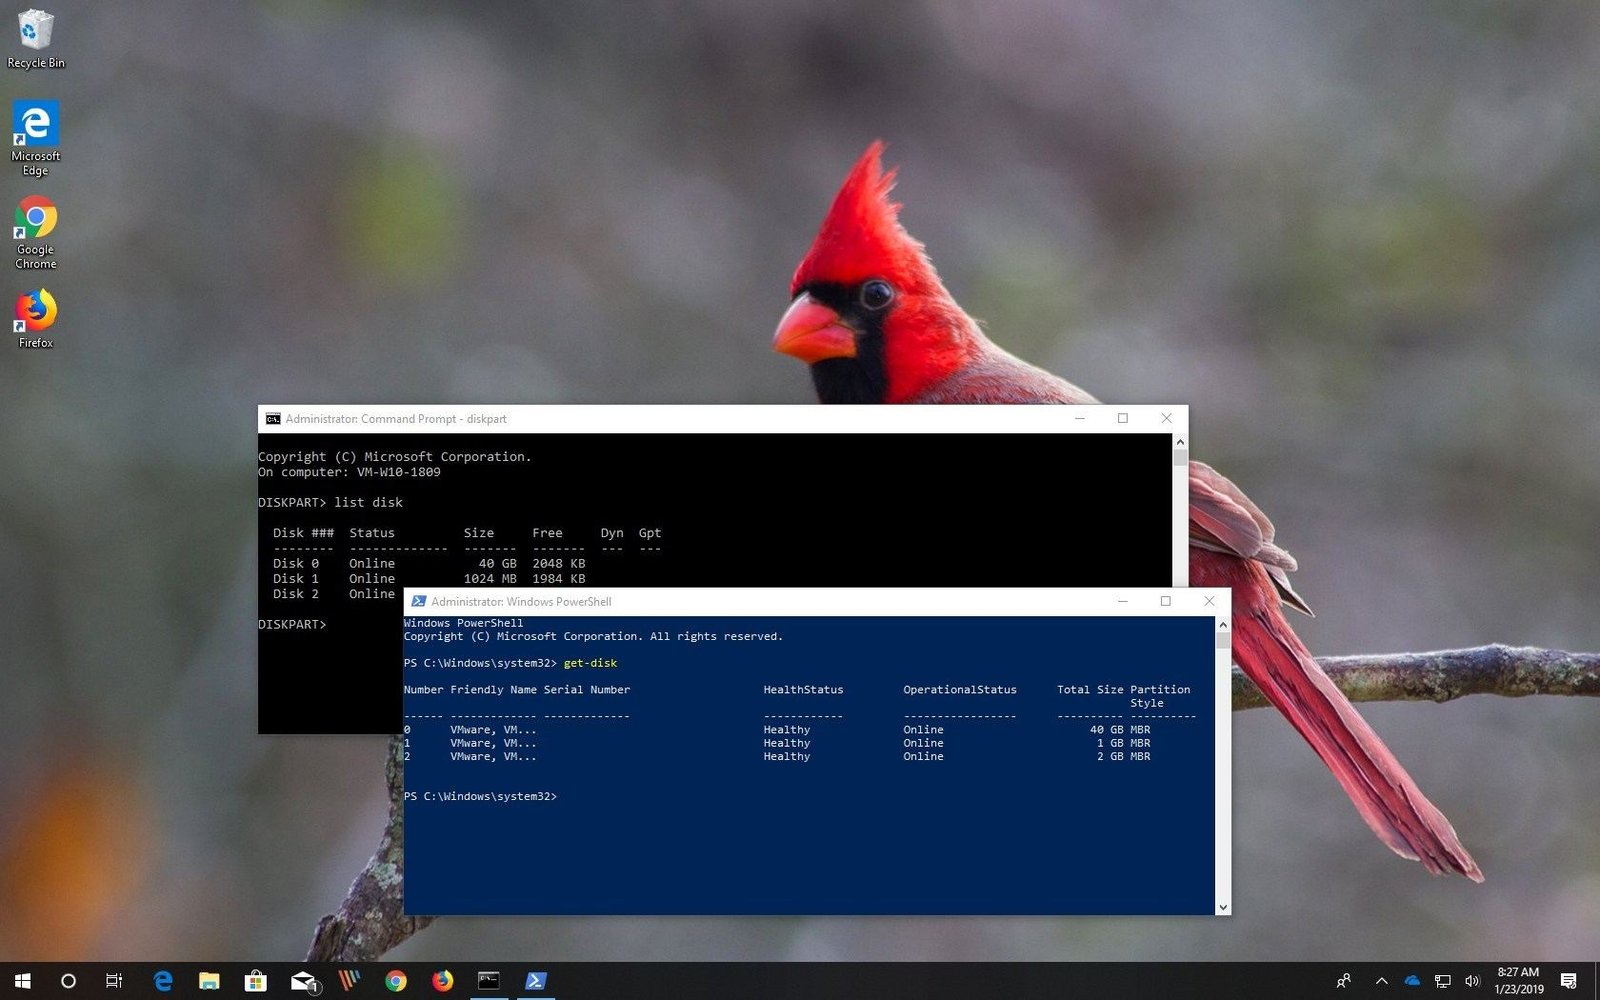
Task: Open the volume speaker tray icon
Action: 1472,981
